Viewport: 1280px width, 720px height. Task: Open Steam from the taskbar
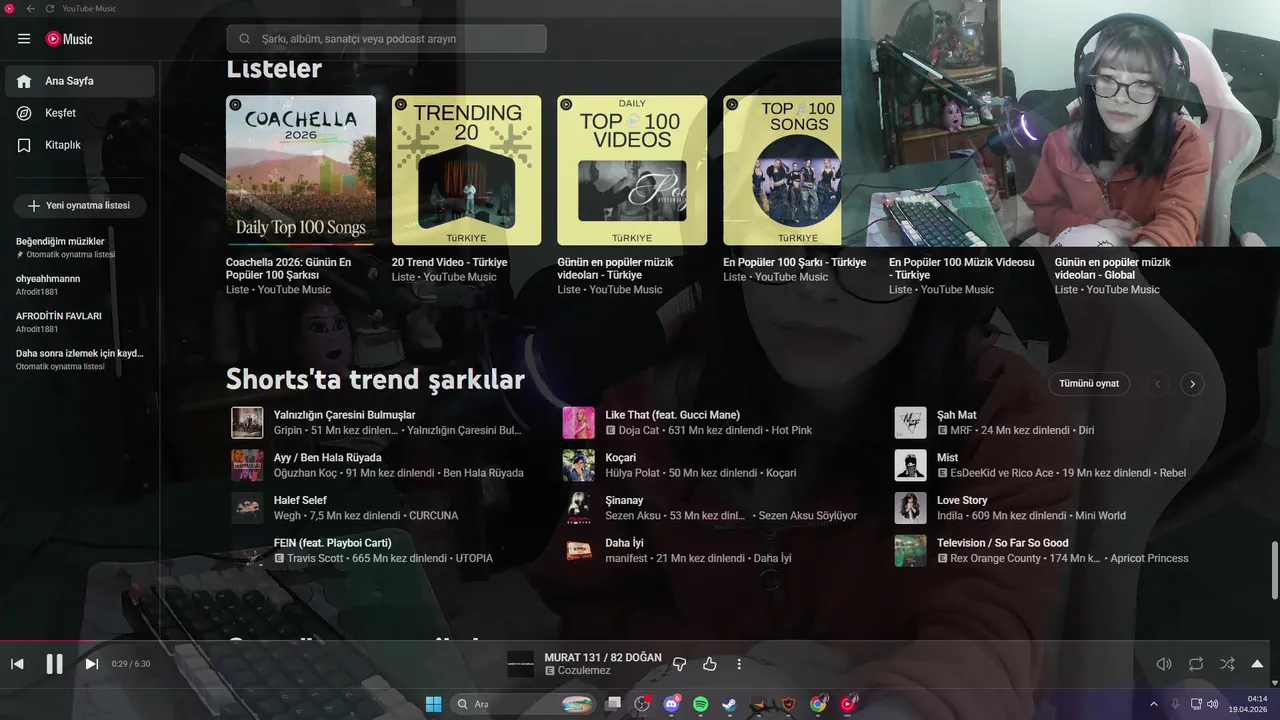[x=730, y=704]
